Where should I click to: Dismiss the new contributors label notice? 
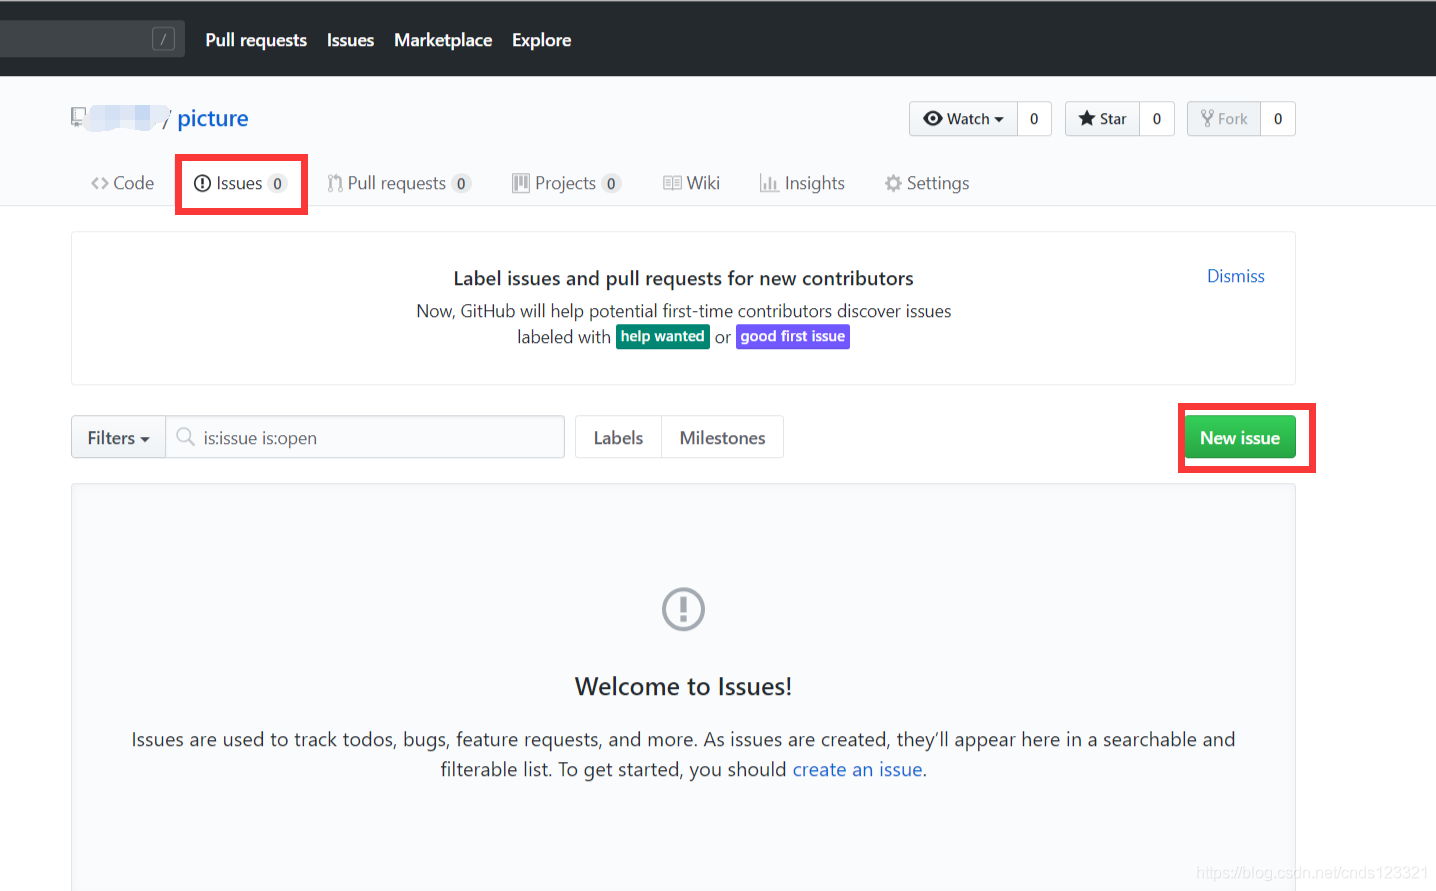click(1236, 276)
